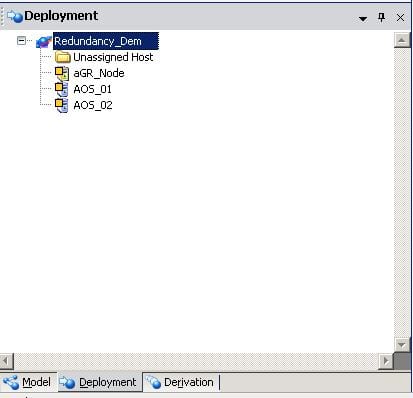Click the Unassigned Host folder icon
This screenshot has width=413, height=398.
(x=62, y=57)
